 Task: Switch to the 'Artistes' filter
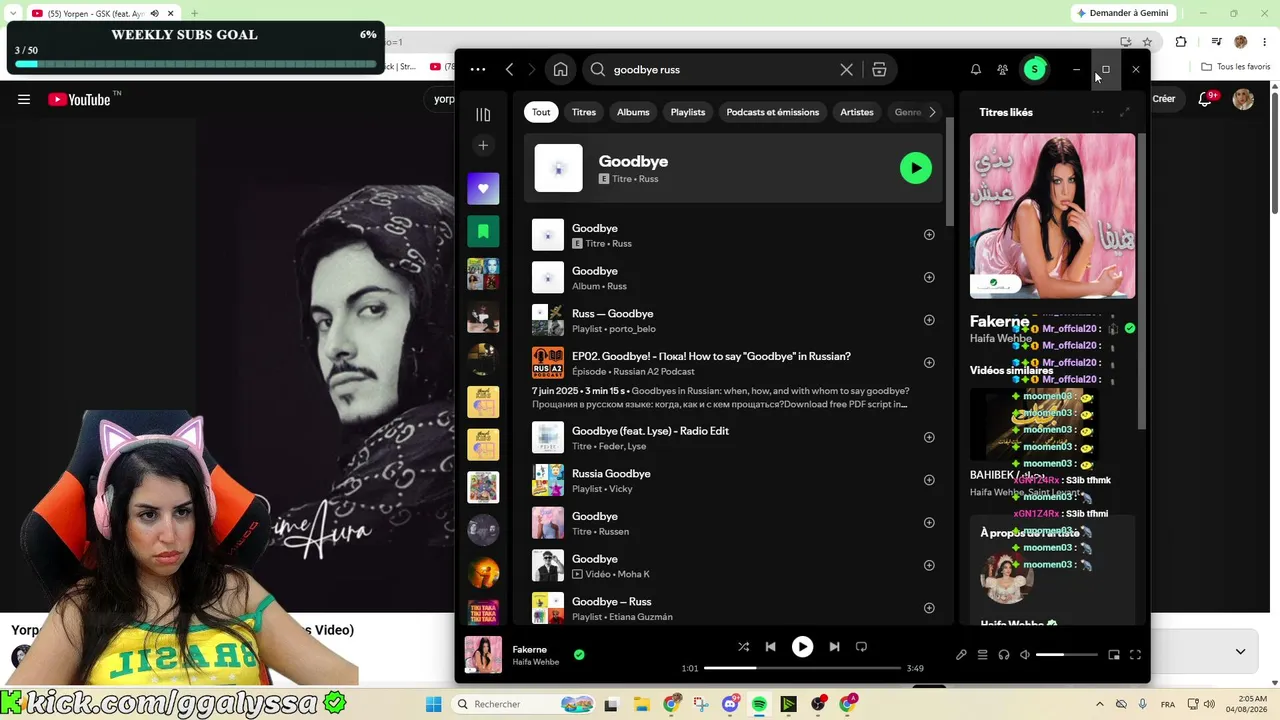[x=857, y=112]
